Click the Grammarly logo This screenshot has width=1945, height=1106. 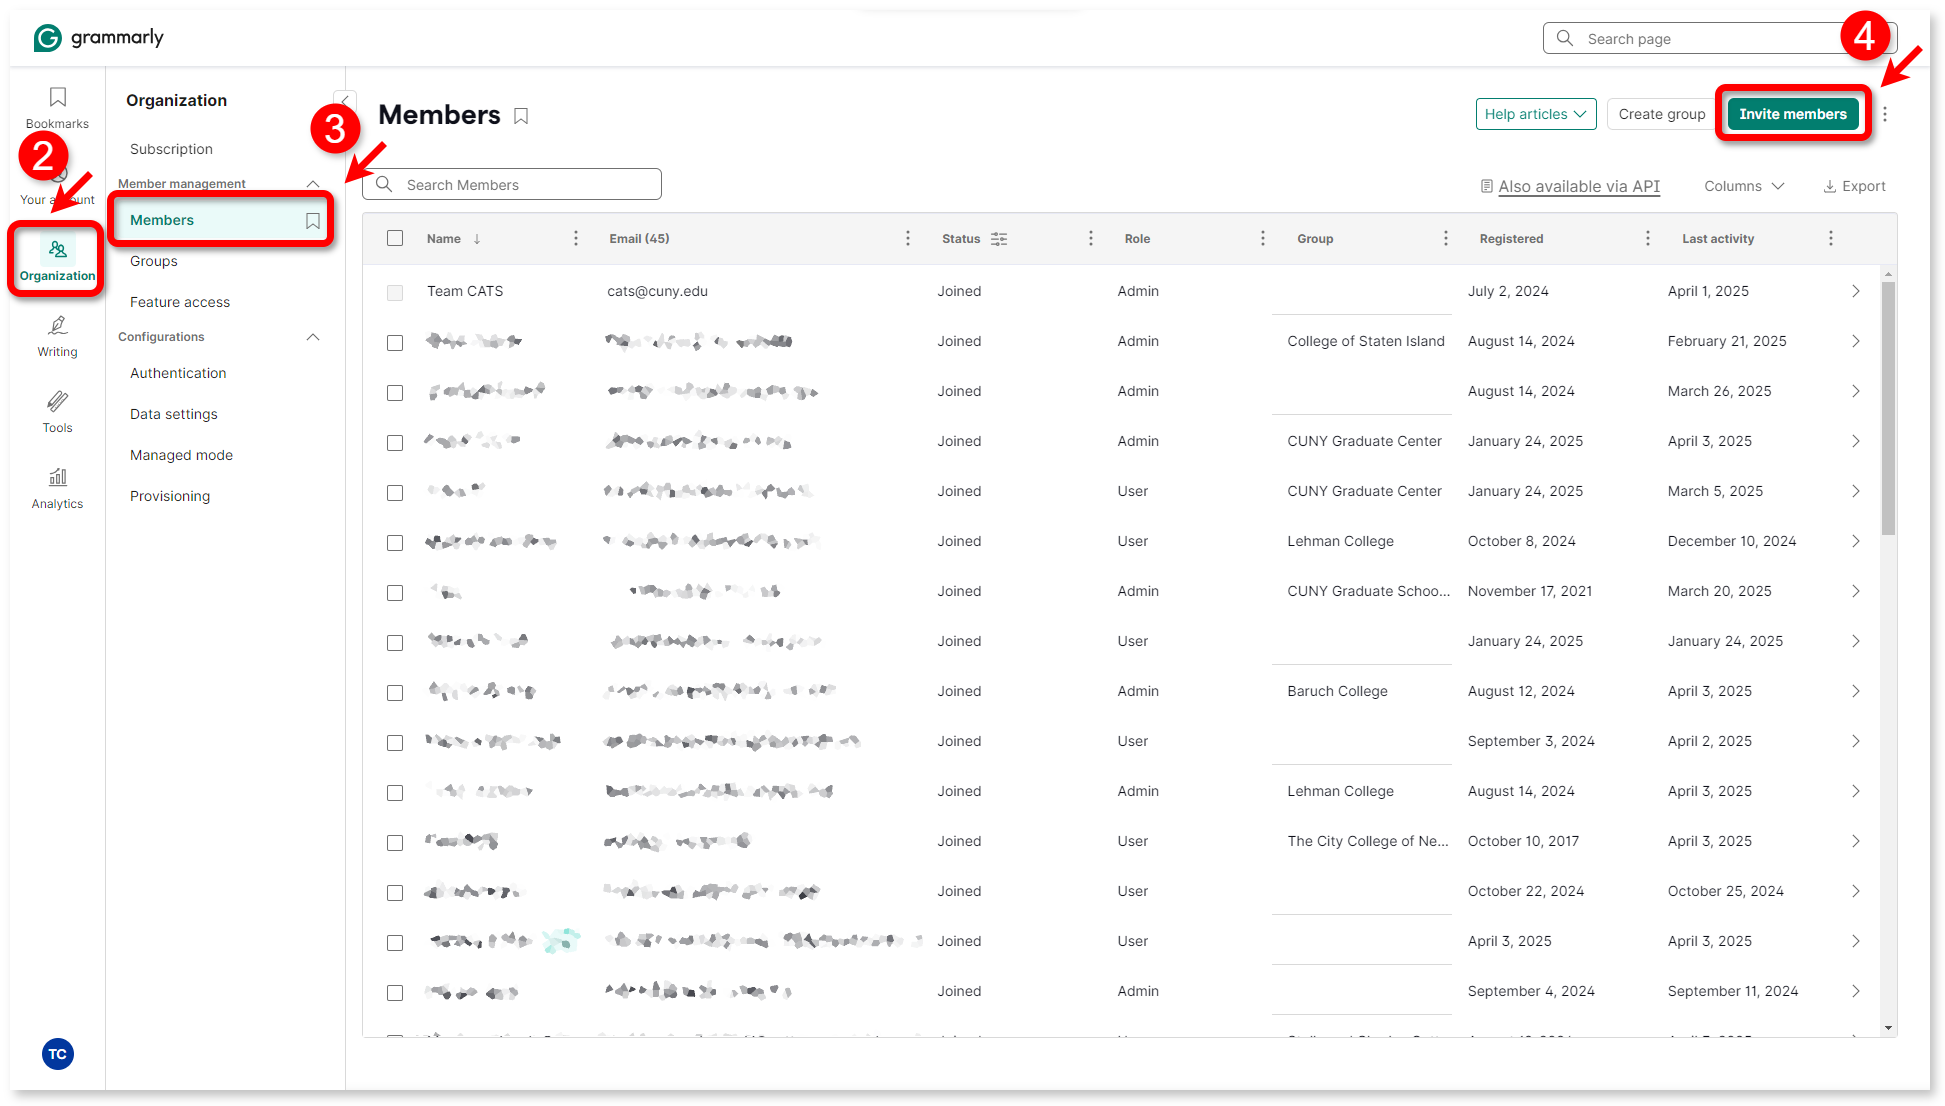(98, 38)
